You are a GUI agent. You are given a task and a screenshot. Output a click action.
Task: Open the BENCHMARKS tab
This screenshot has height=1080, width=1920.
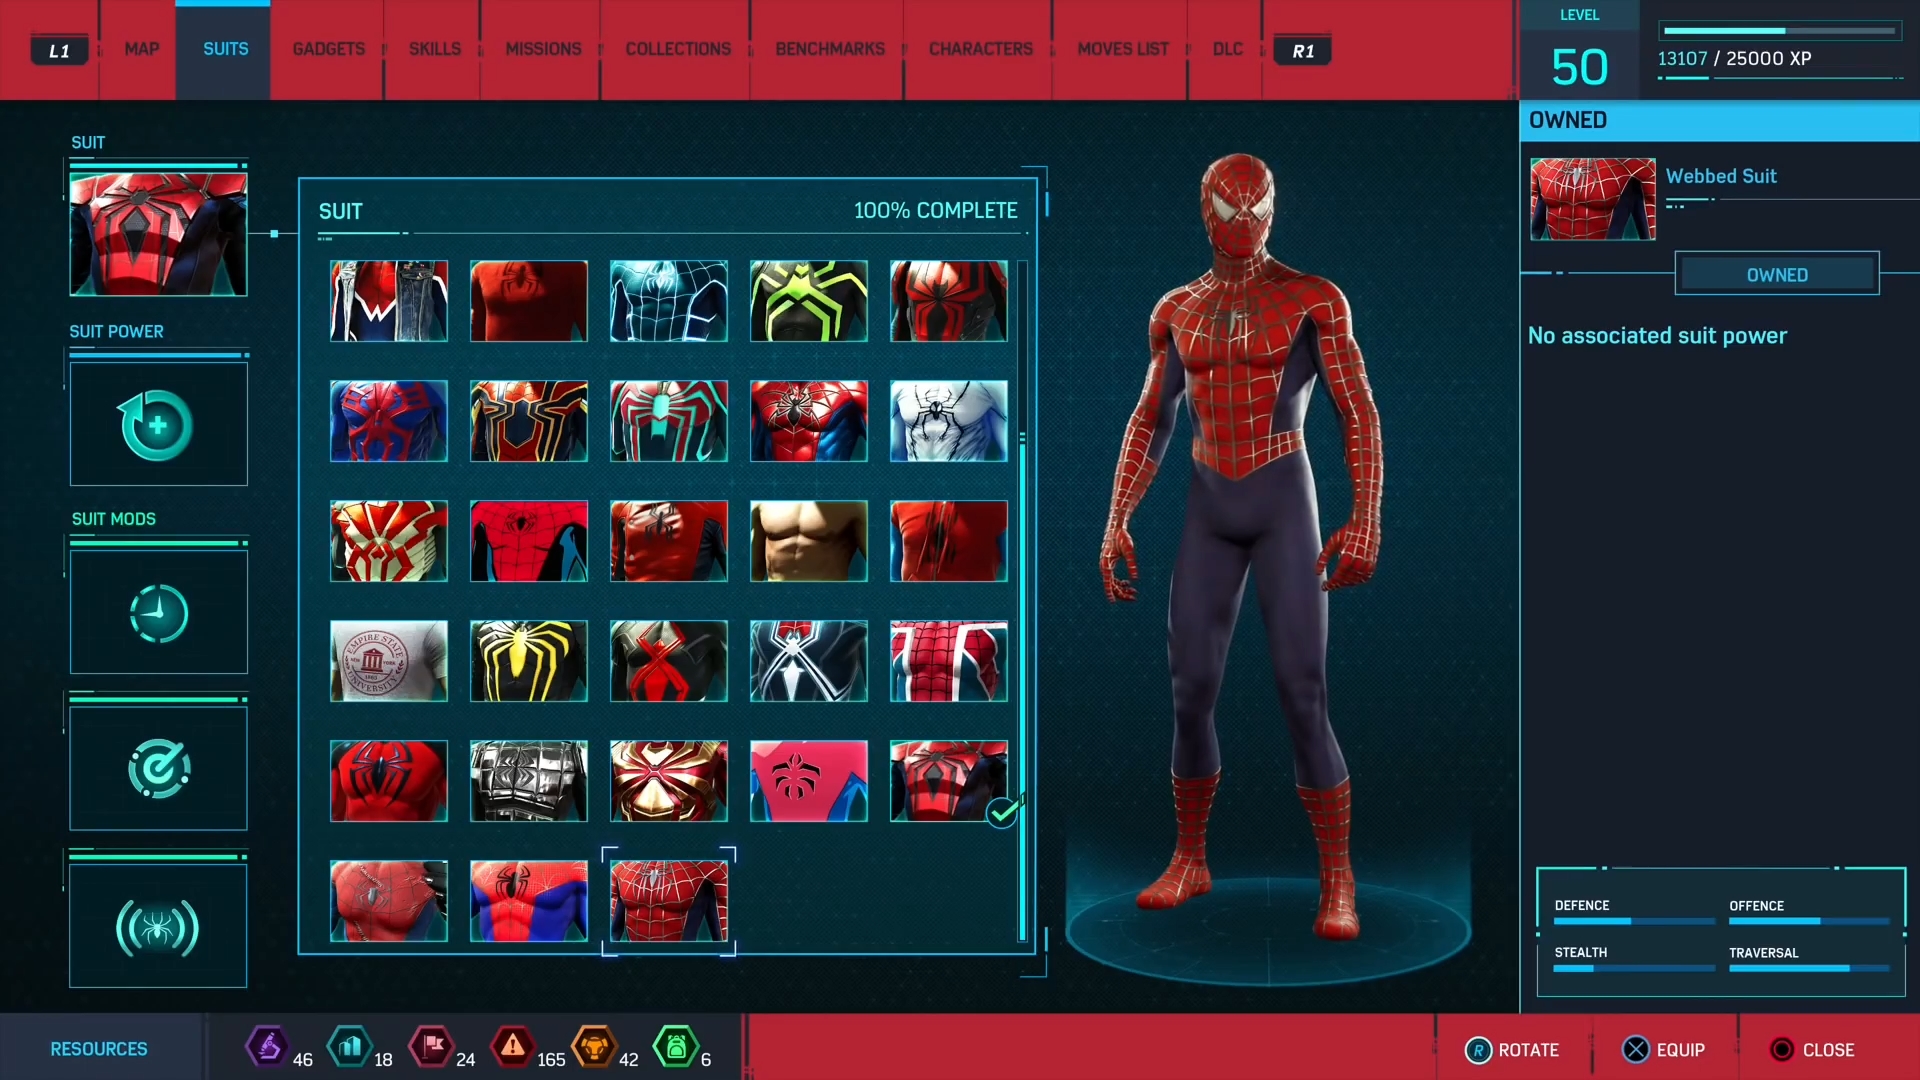click(x=829, y=49)
